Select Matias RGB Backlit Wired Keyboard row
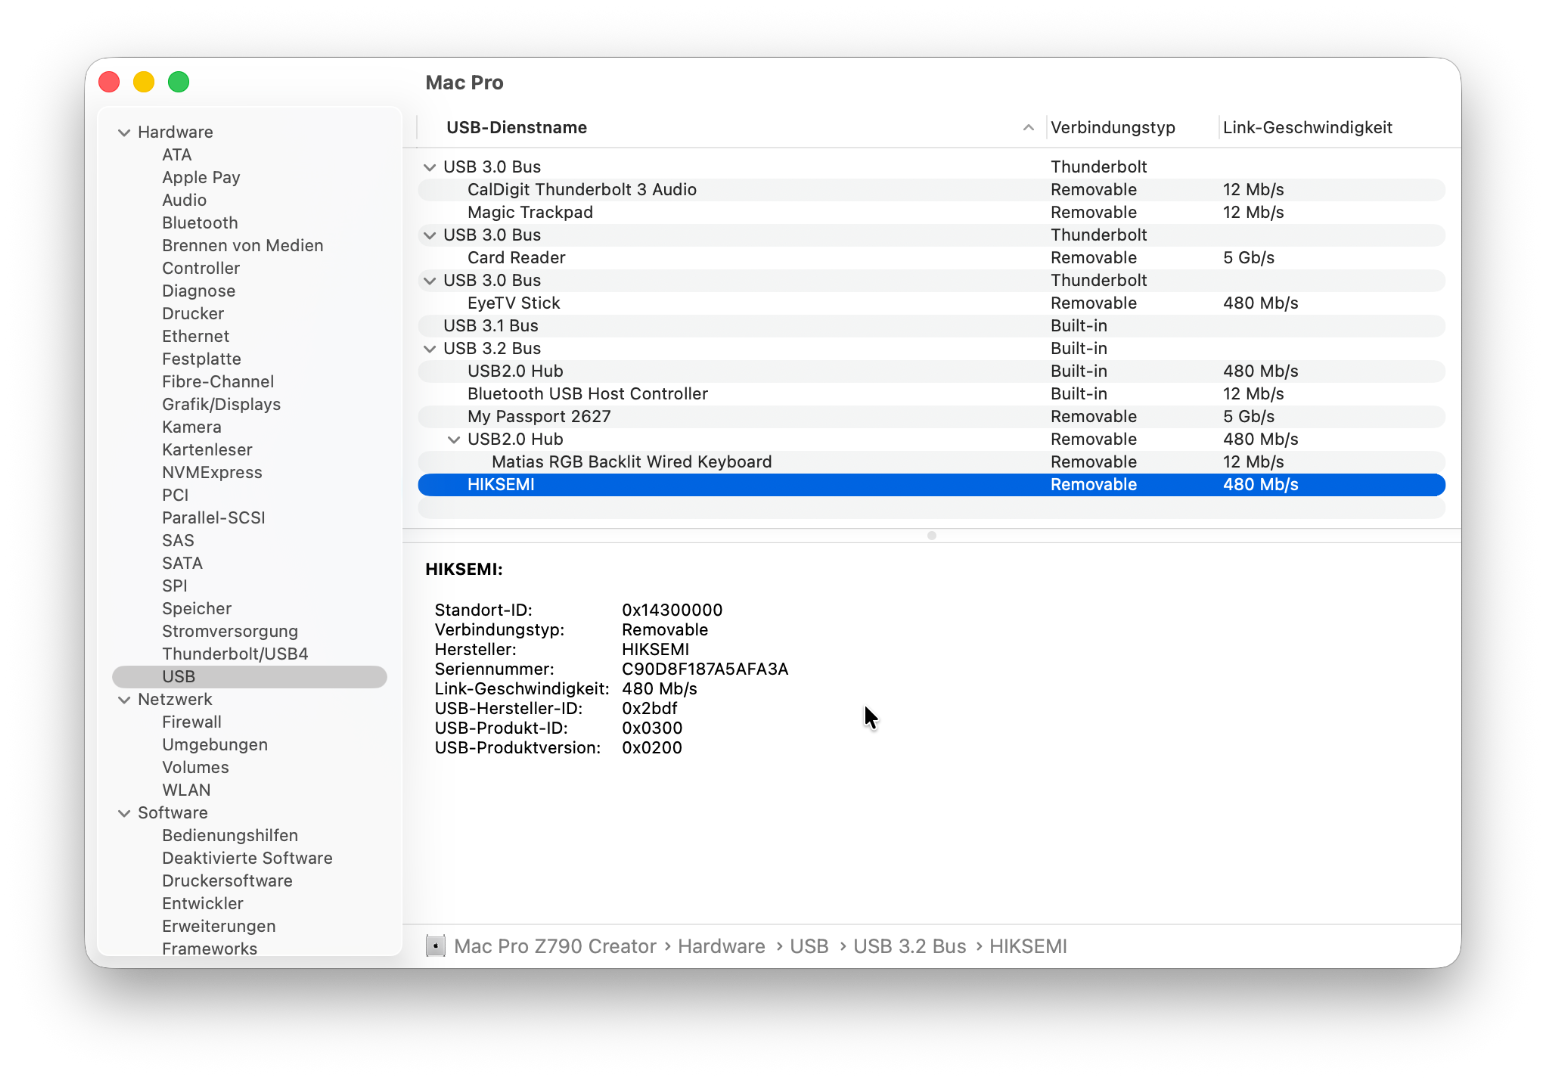The height and width of the screenshot is (1080, 1545). (932, 462)
